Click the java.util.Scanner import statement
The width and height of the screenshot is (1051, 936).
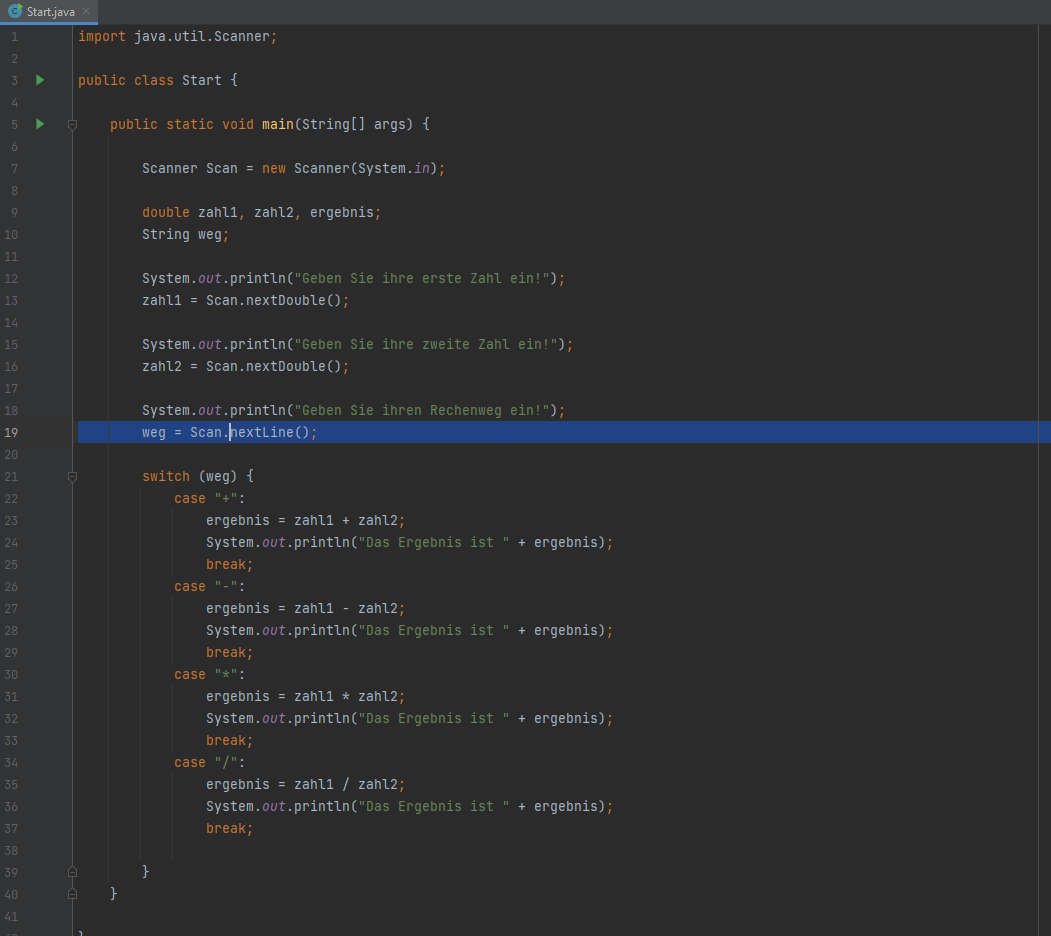204,36
